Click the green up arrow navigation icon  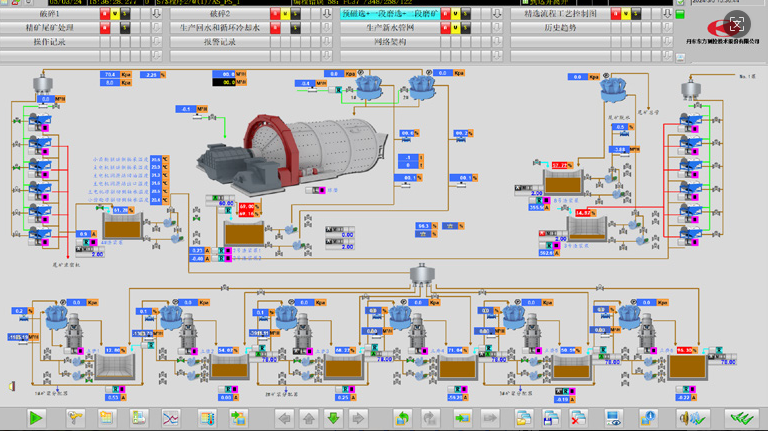pyautogui.click(x=309, y=416)
